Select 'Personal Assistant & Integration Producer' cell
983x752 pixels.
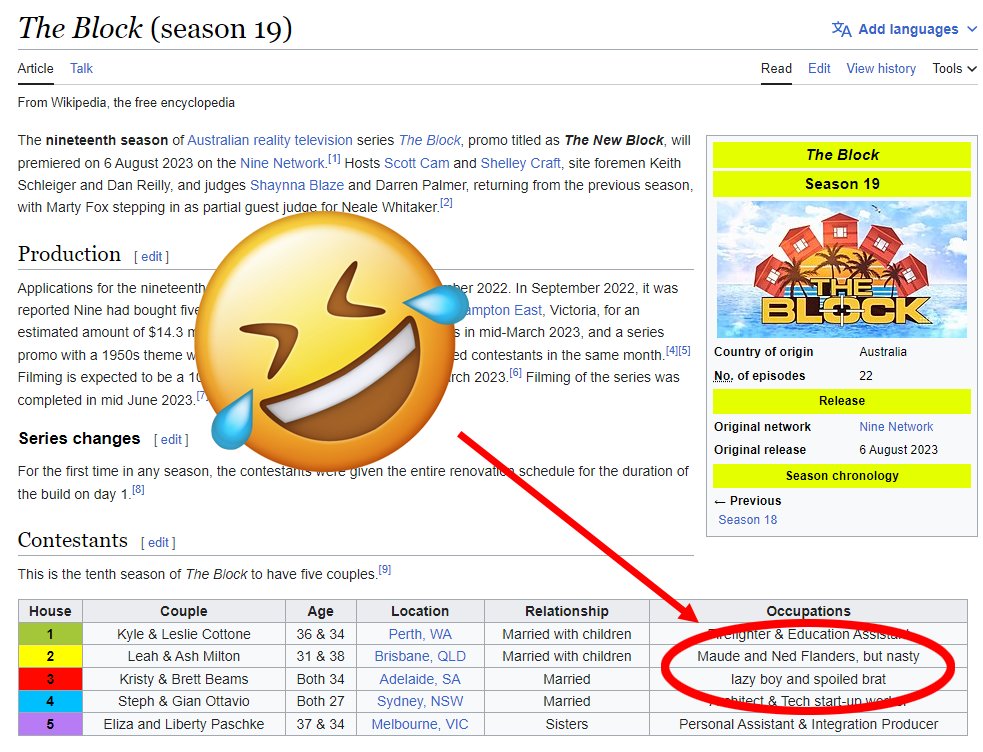coord(808,724)
